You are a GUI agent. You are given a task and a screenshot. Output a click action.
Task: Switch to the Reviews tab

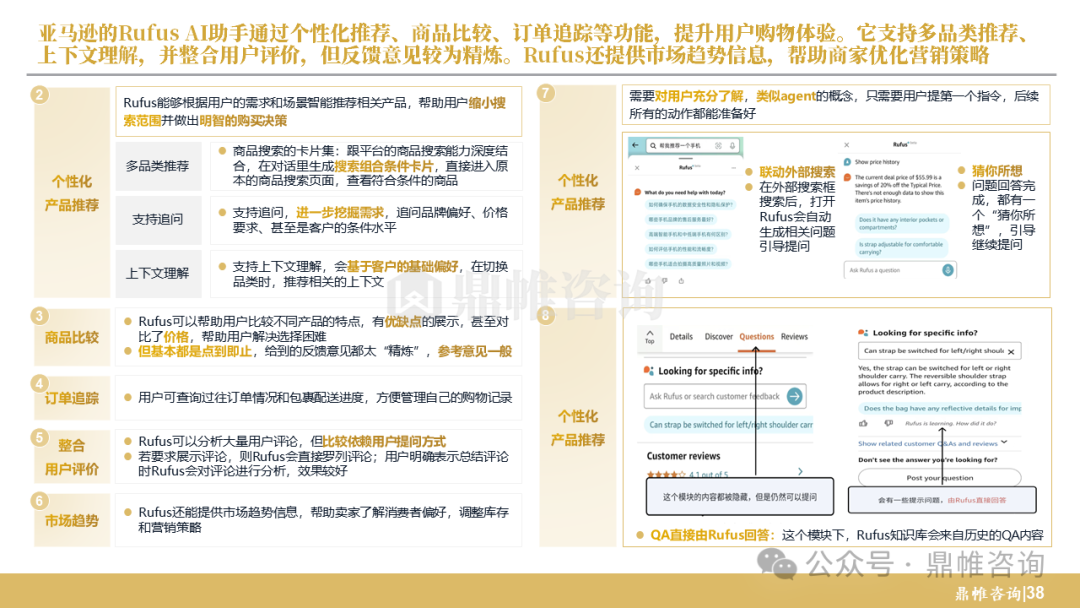pos(794,337)
